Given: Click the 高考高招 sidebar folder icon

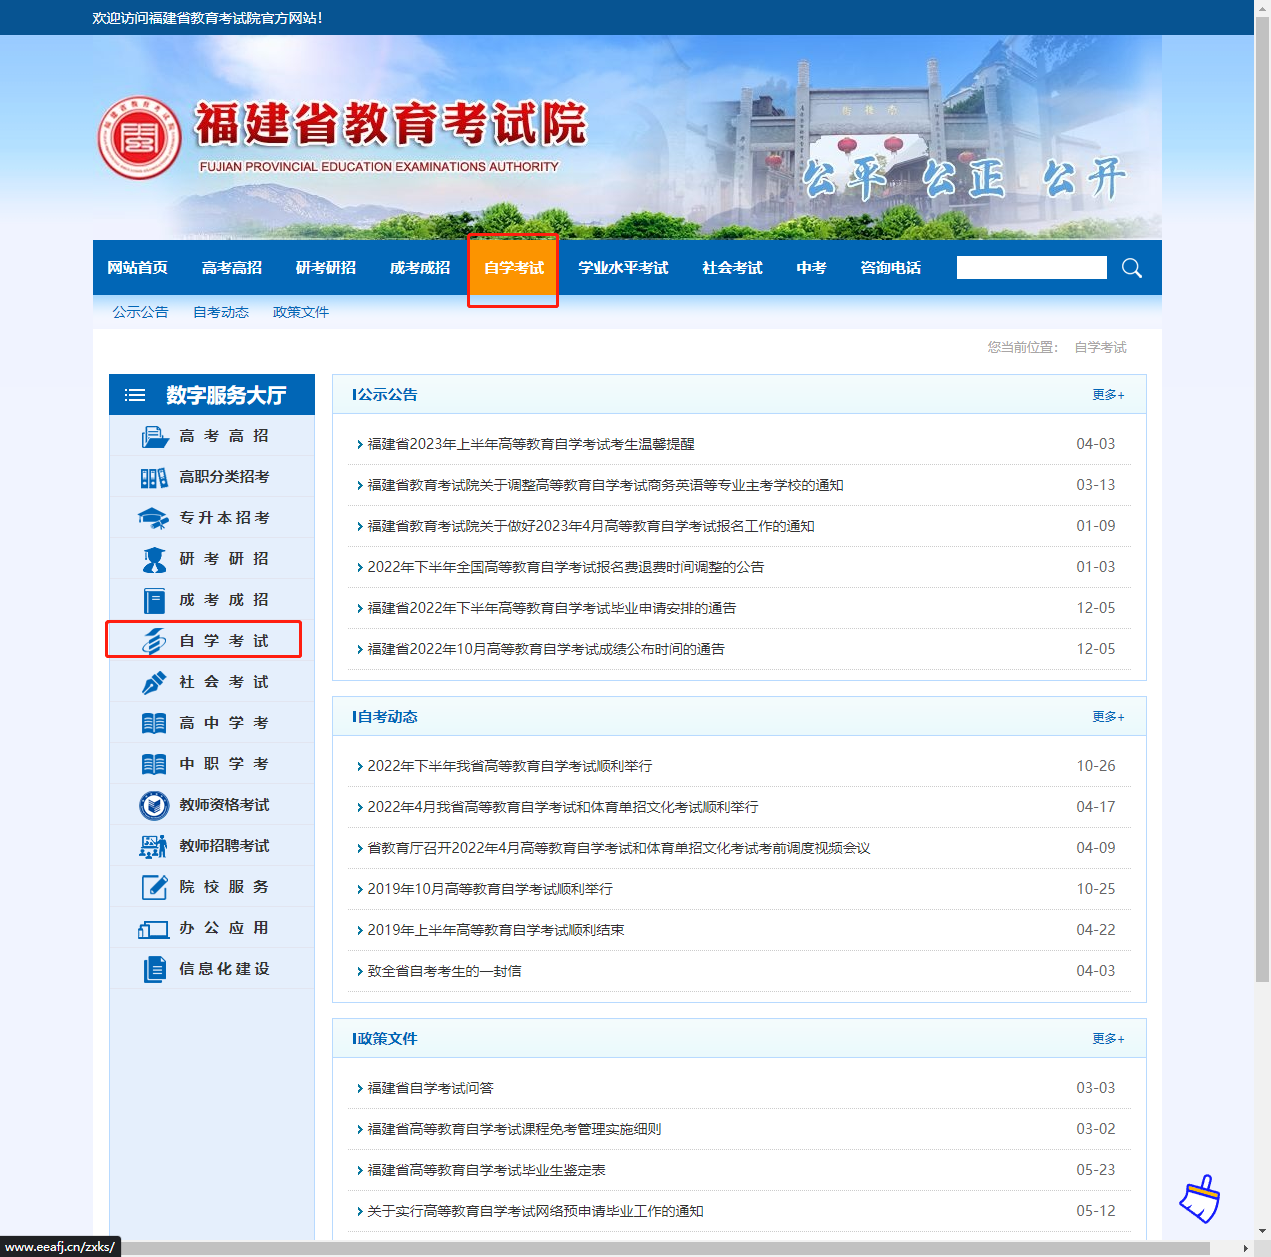Looking at the screenshot, I should [154, 437].
